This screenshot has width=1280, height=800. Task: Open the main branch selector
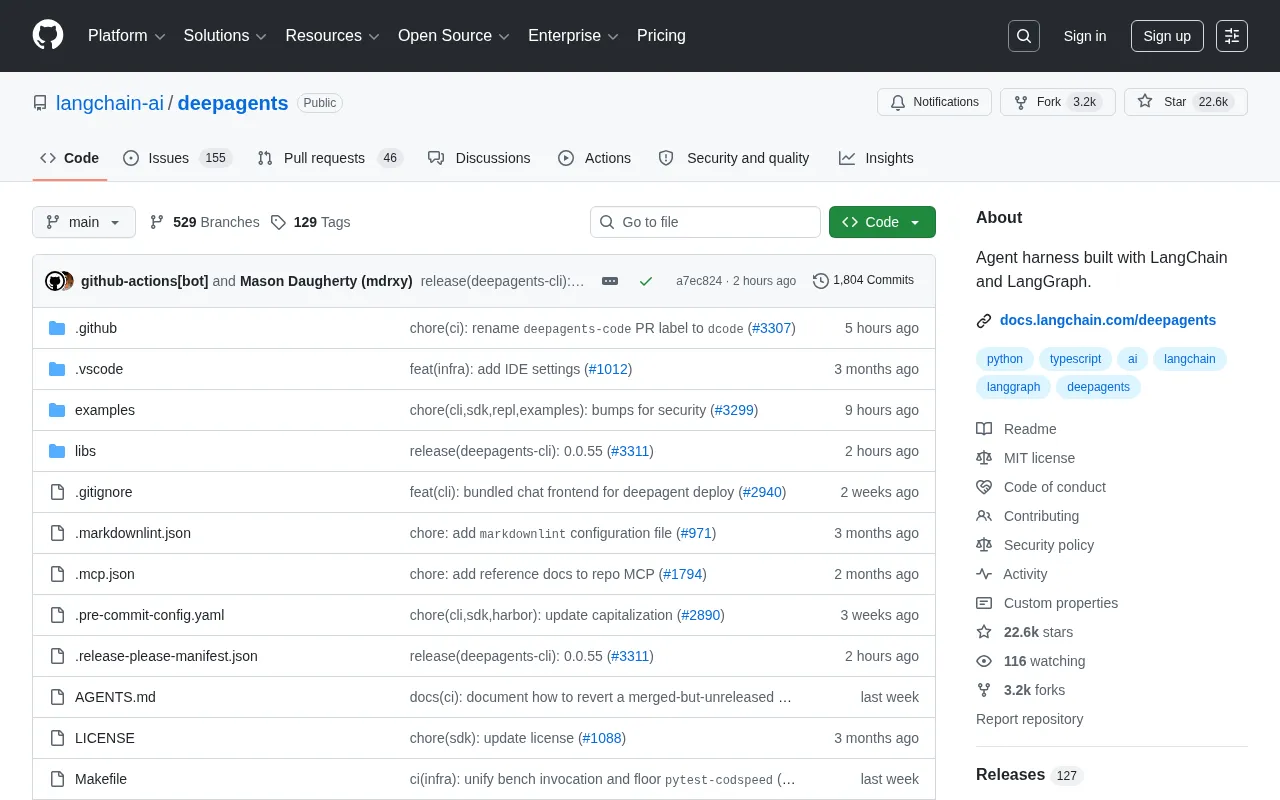pyautogui.click(x=84, y=222)
